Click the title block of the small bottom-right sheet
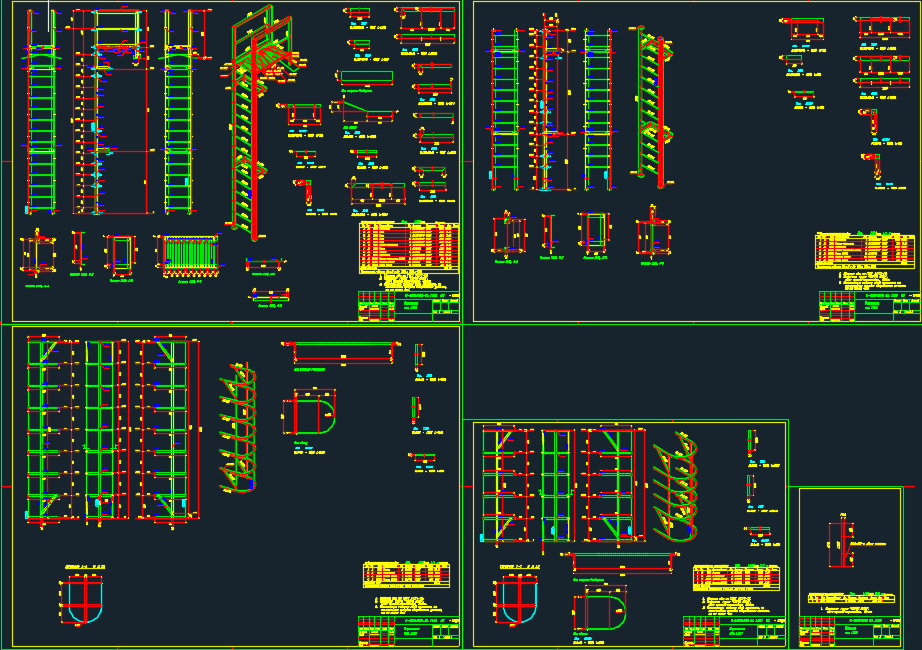 tap(850, 631)
